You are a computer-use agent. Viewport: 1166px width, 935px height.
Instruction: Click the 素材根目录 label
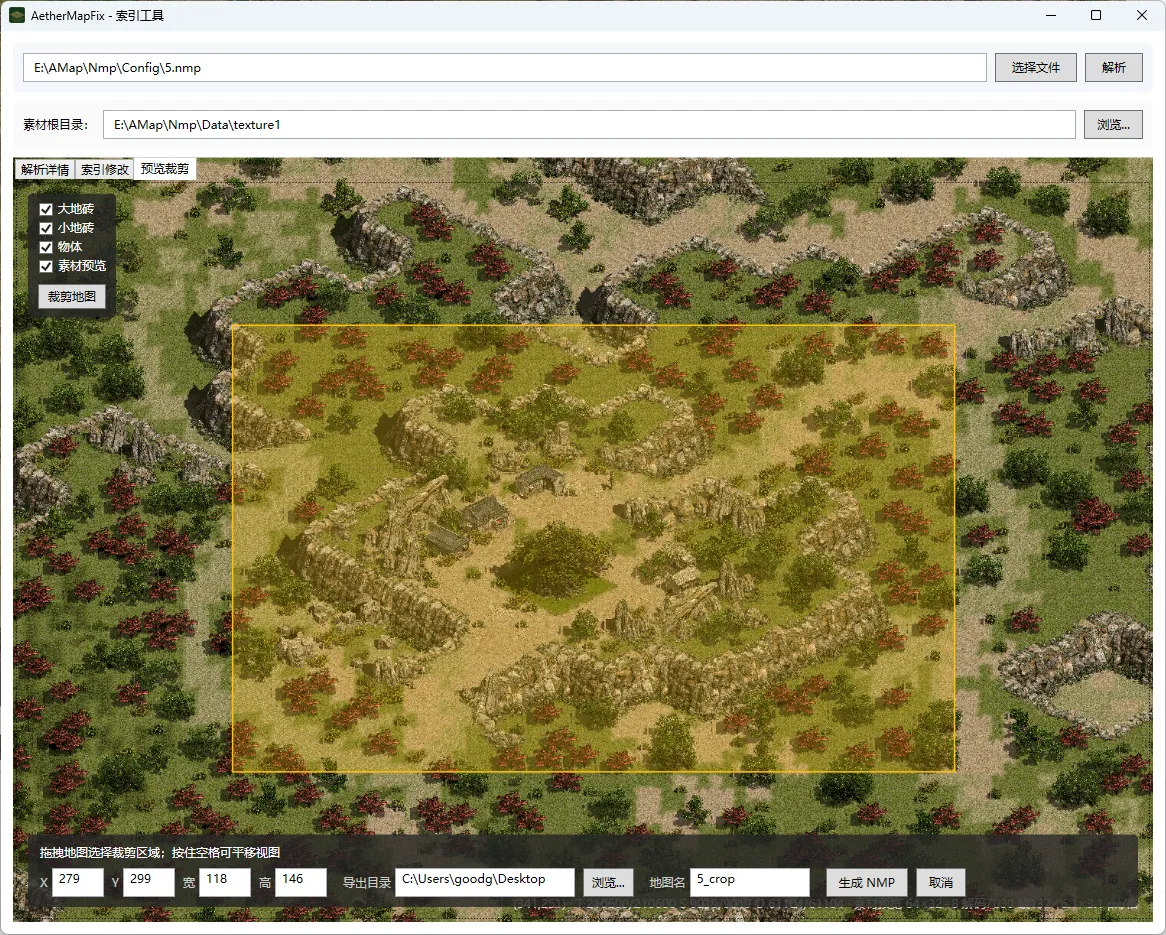tap(55, 125)
